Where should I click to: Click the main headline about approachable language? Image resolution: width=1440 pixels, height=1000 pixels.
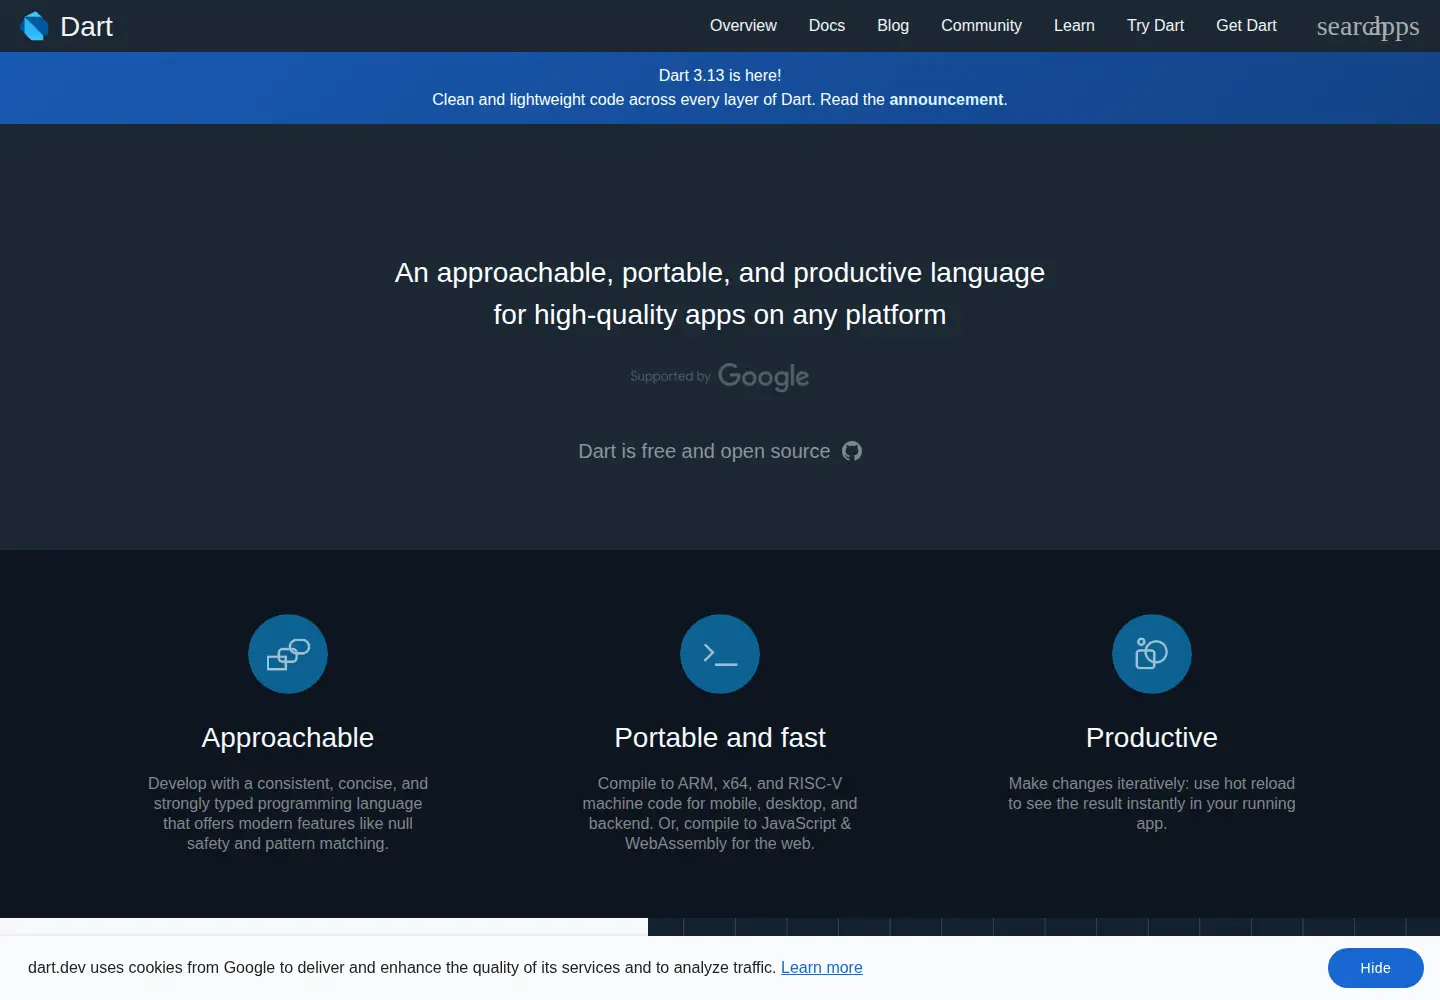point(720,294)
